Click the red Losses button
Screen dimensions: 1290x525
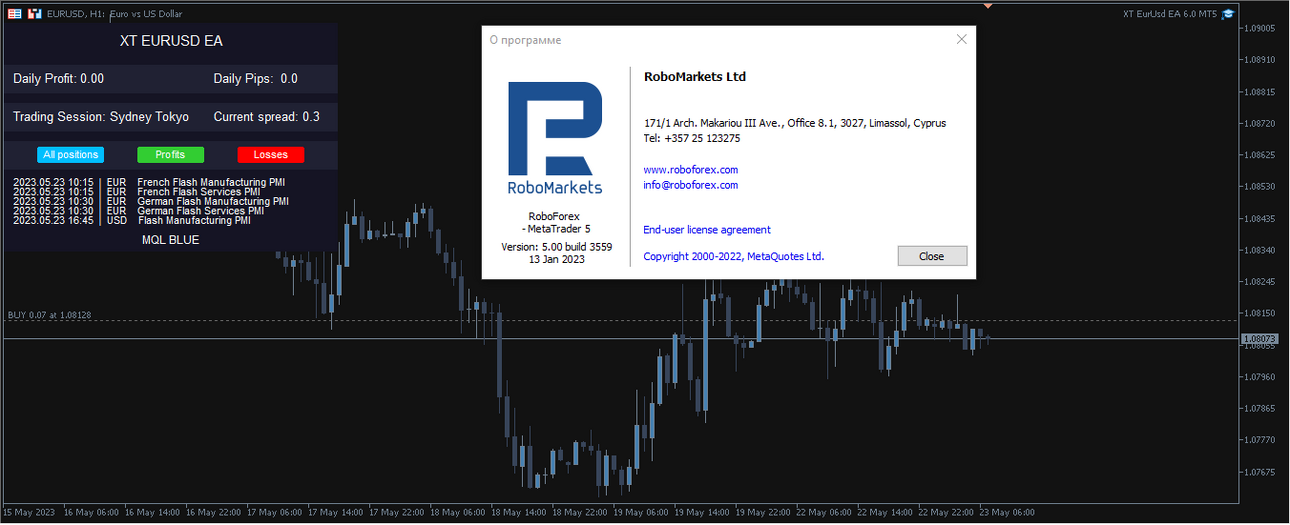[270, 155]
